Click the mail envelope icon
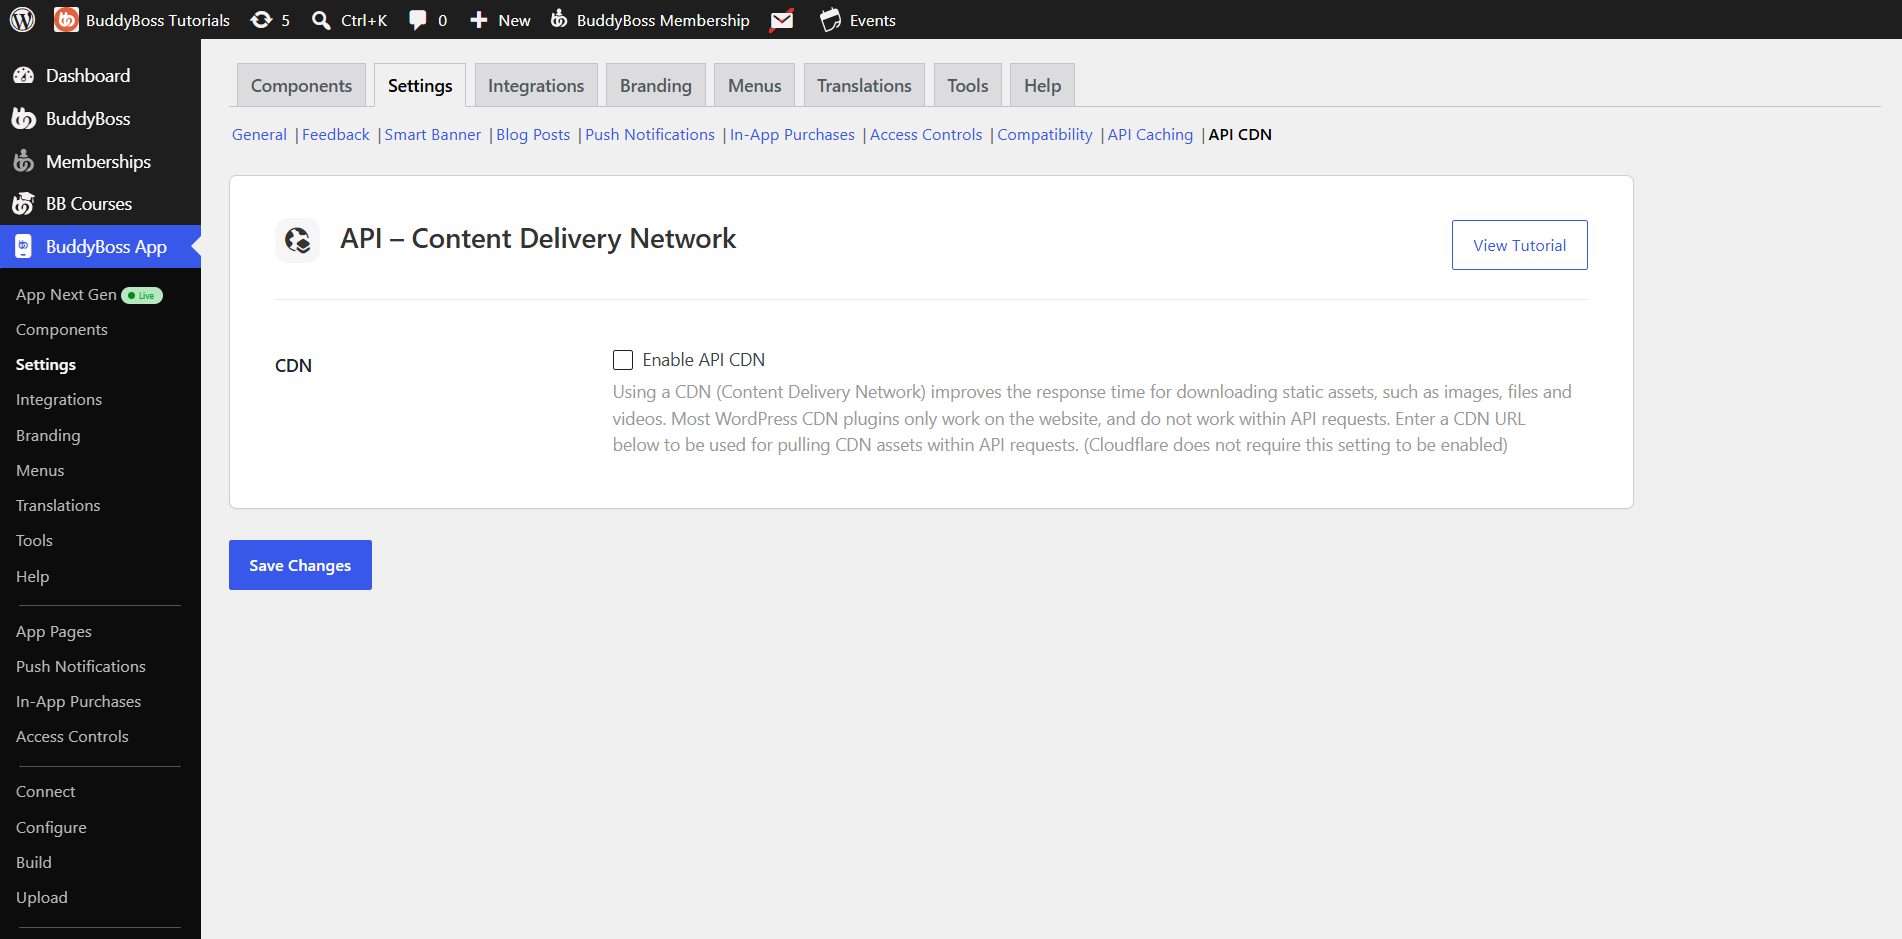Image resolution: width=1902 pixels, height=939 pixels. point(782,20)
